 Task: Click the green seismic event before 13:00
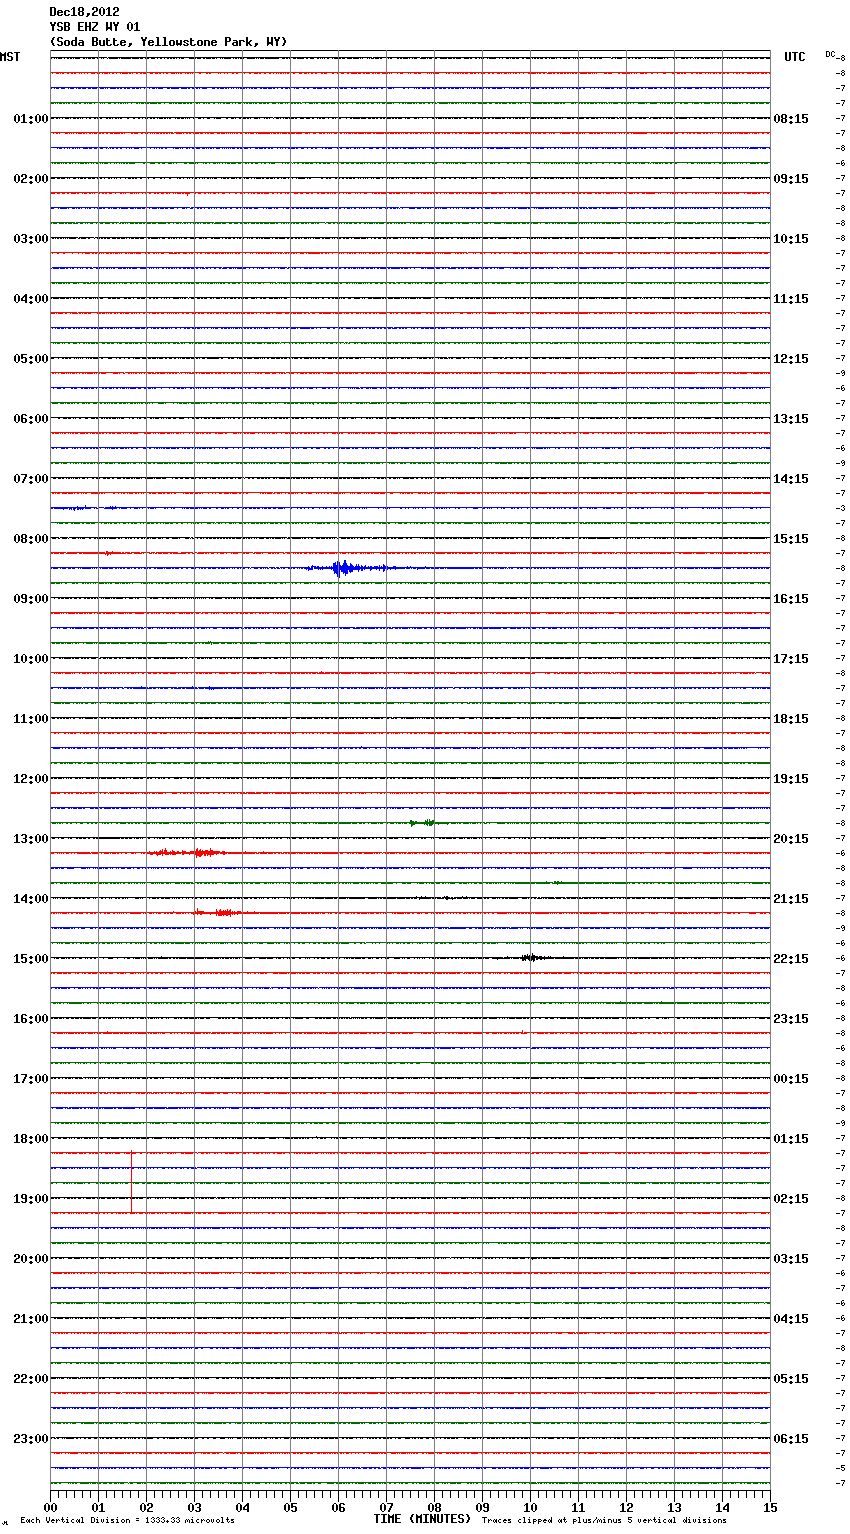(x=423, y=823)
